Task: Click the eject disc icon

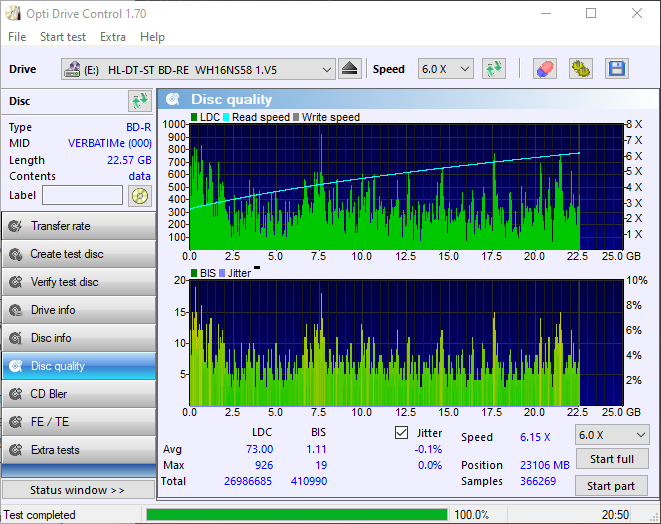Action: [349, 69]
